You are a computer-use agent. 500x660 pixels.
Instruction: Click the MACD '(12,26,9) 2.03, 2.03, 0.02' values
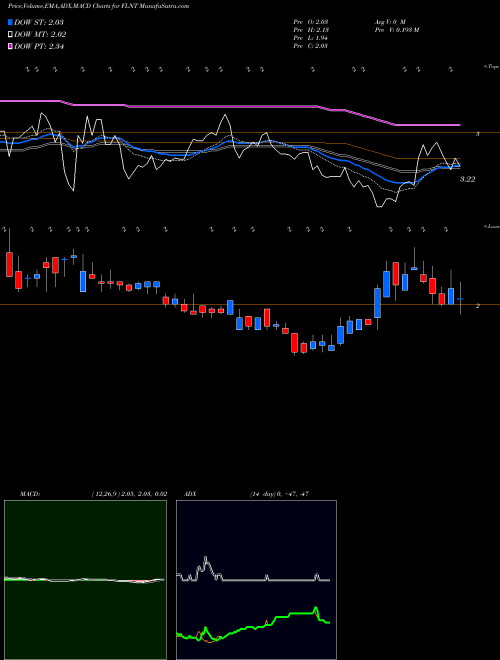(129, 494)
